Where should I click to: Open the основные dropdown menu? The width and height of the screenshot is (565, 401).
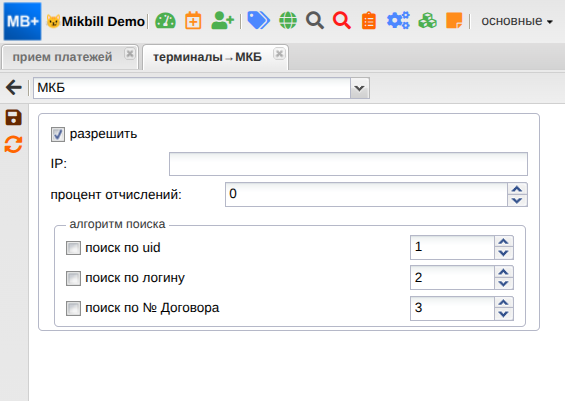click(x=517, y=21)
